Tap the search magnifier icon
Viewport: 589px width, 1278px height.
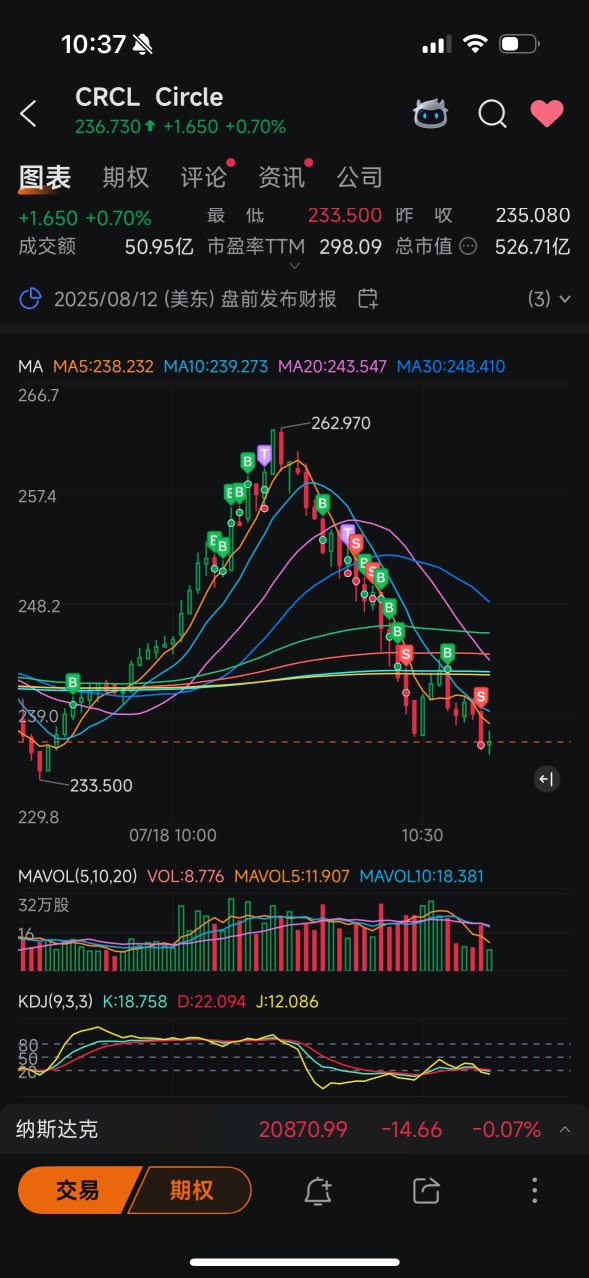point(492,114)
